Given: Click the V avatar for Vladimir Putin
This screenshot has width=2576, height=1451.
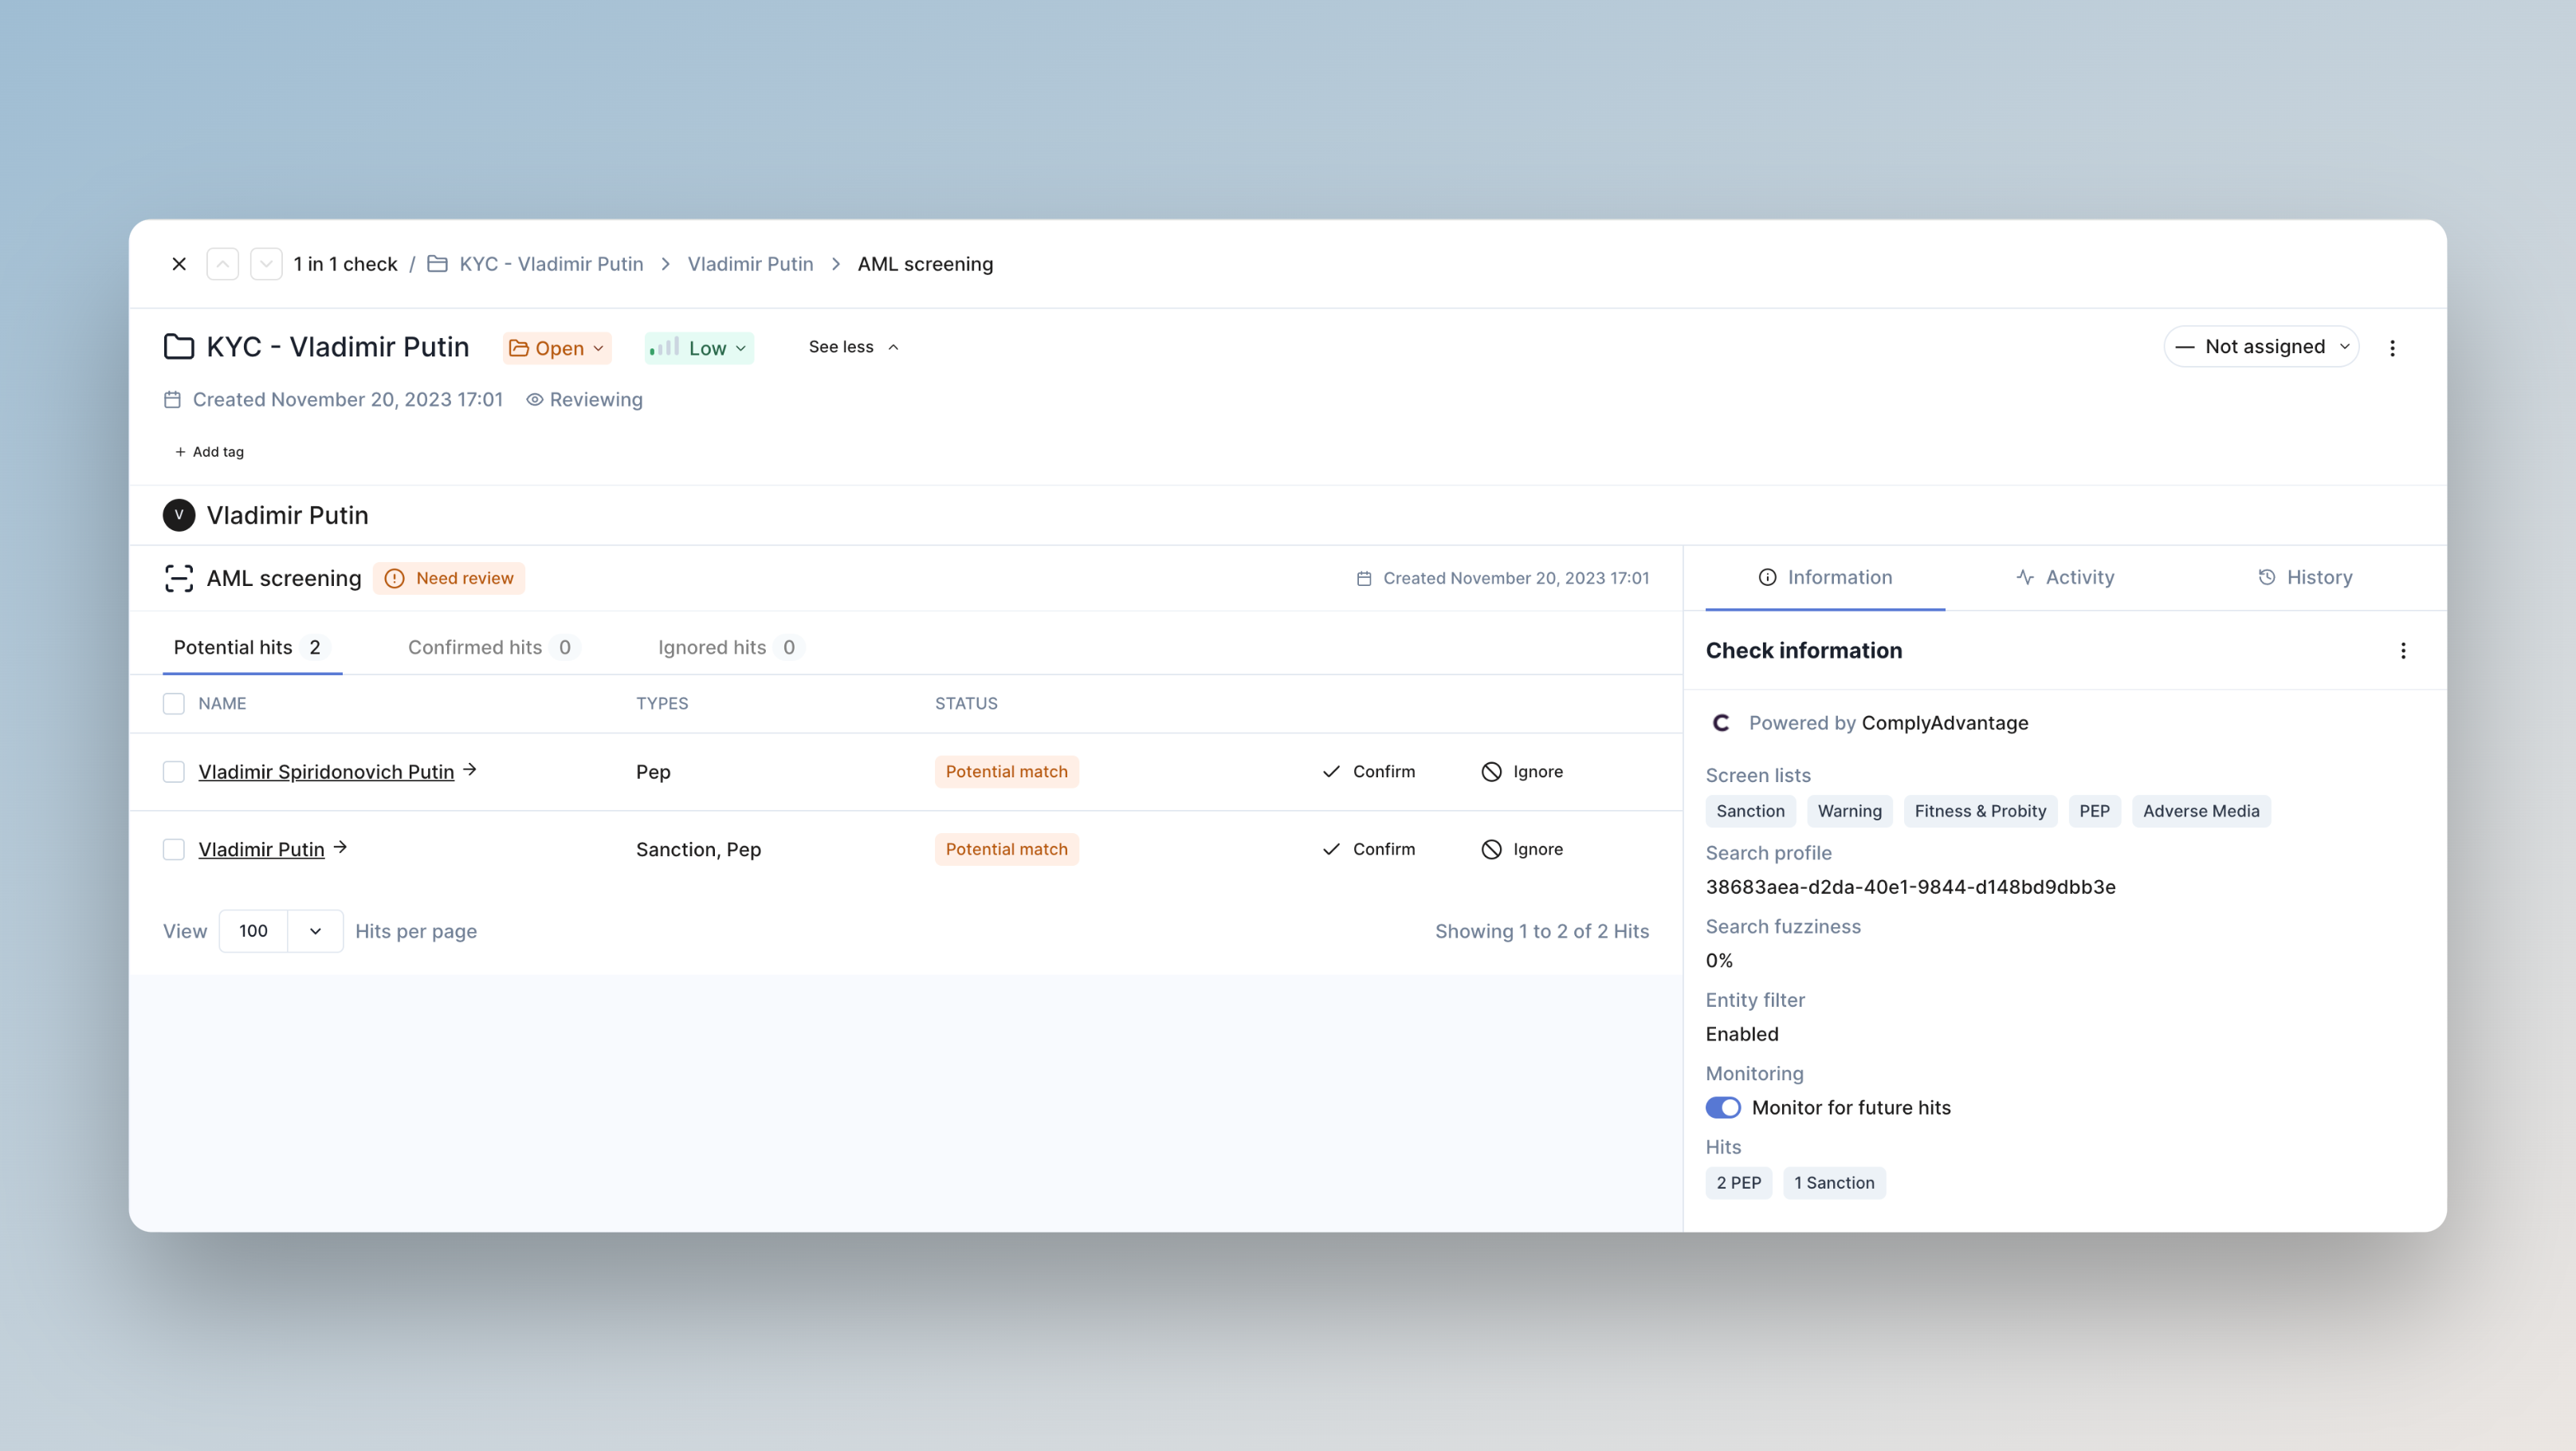Looking at the screenshot, I should coord(179,515).
